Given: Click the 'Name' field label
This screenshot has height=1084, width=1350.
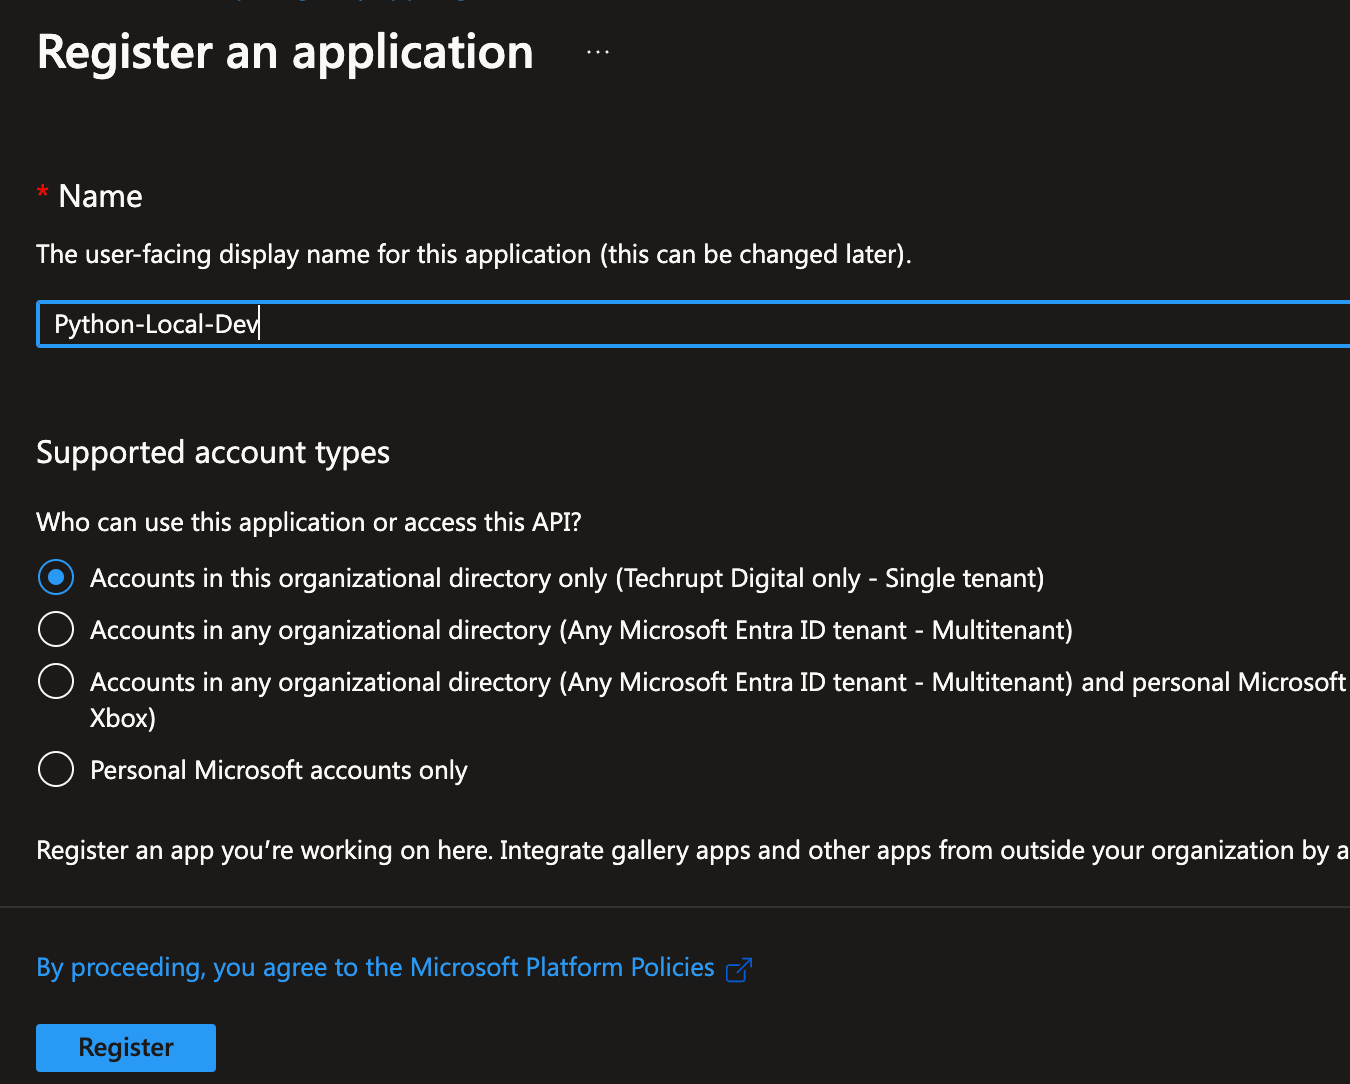Looking at the screenshot, I should coord(100,196).
